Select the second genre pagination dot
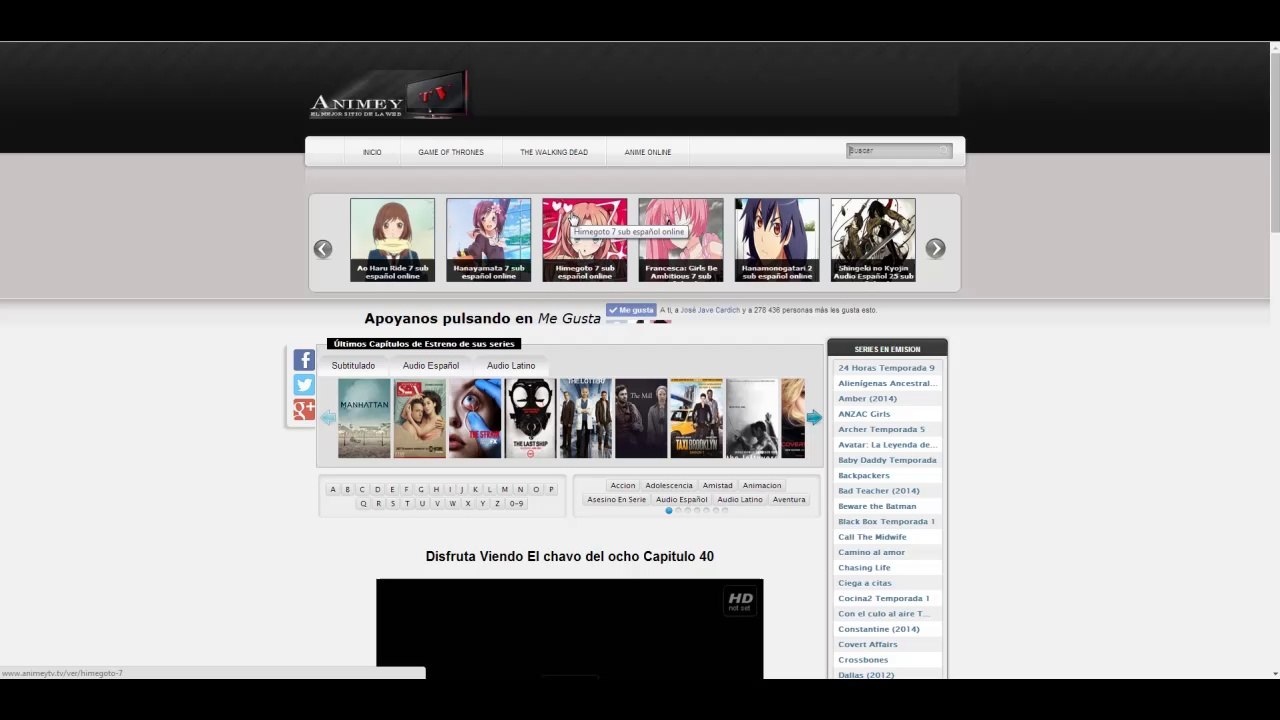1280x720 pixels. tap(678, 511)
